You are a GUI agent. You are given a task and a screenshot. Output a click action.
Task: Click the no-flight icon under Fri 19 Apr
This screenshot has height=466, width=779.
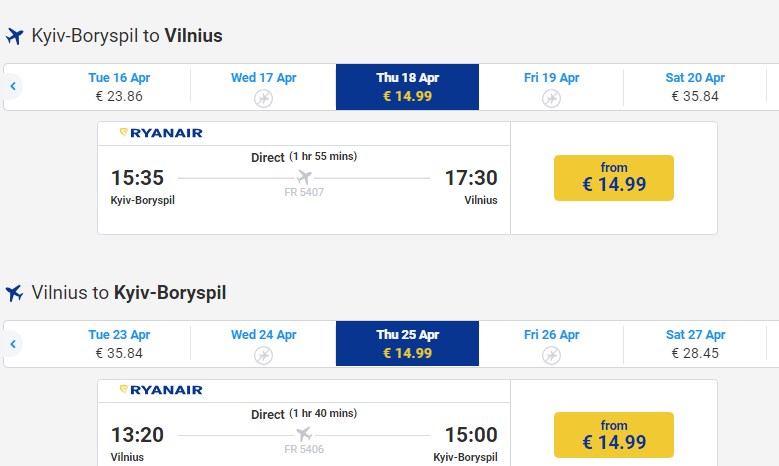point(551,98)
